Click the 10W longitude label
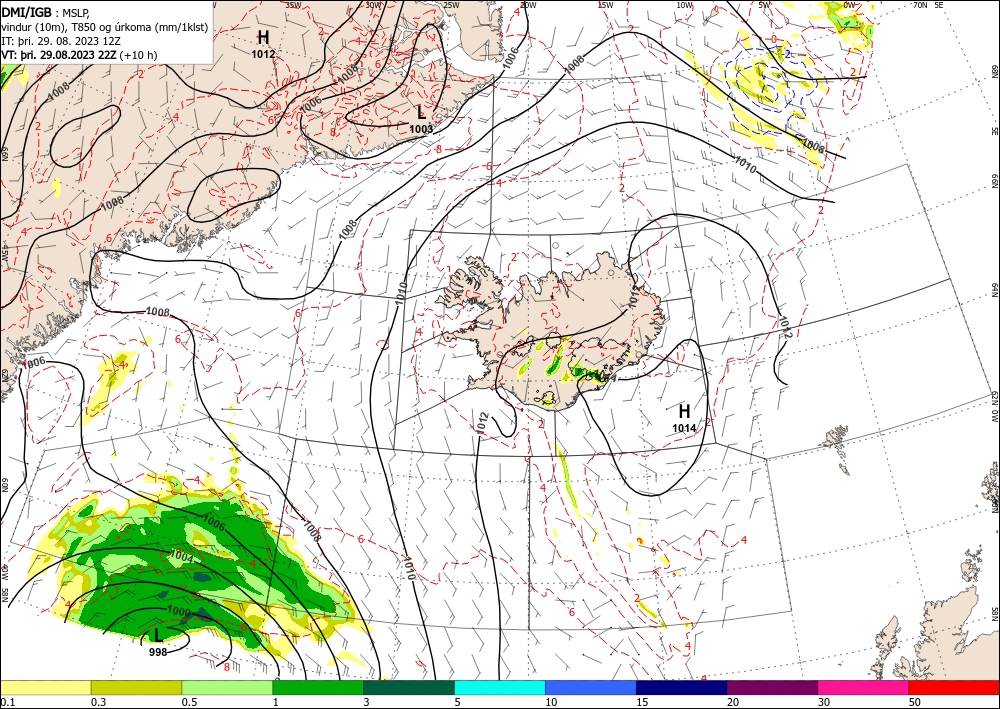1000x709 pixels. point(684,5)
